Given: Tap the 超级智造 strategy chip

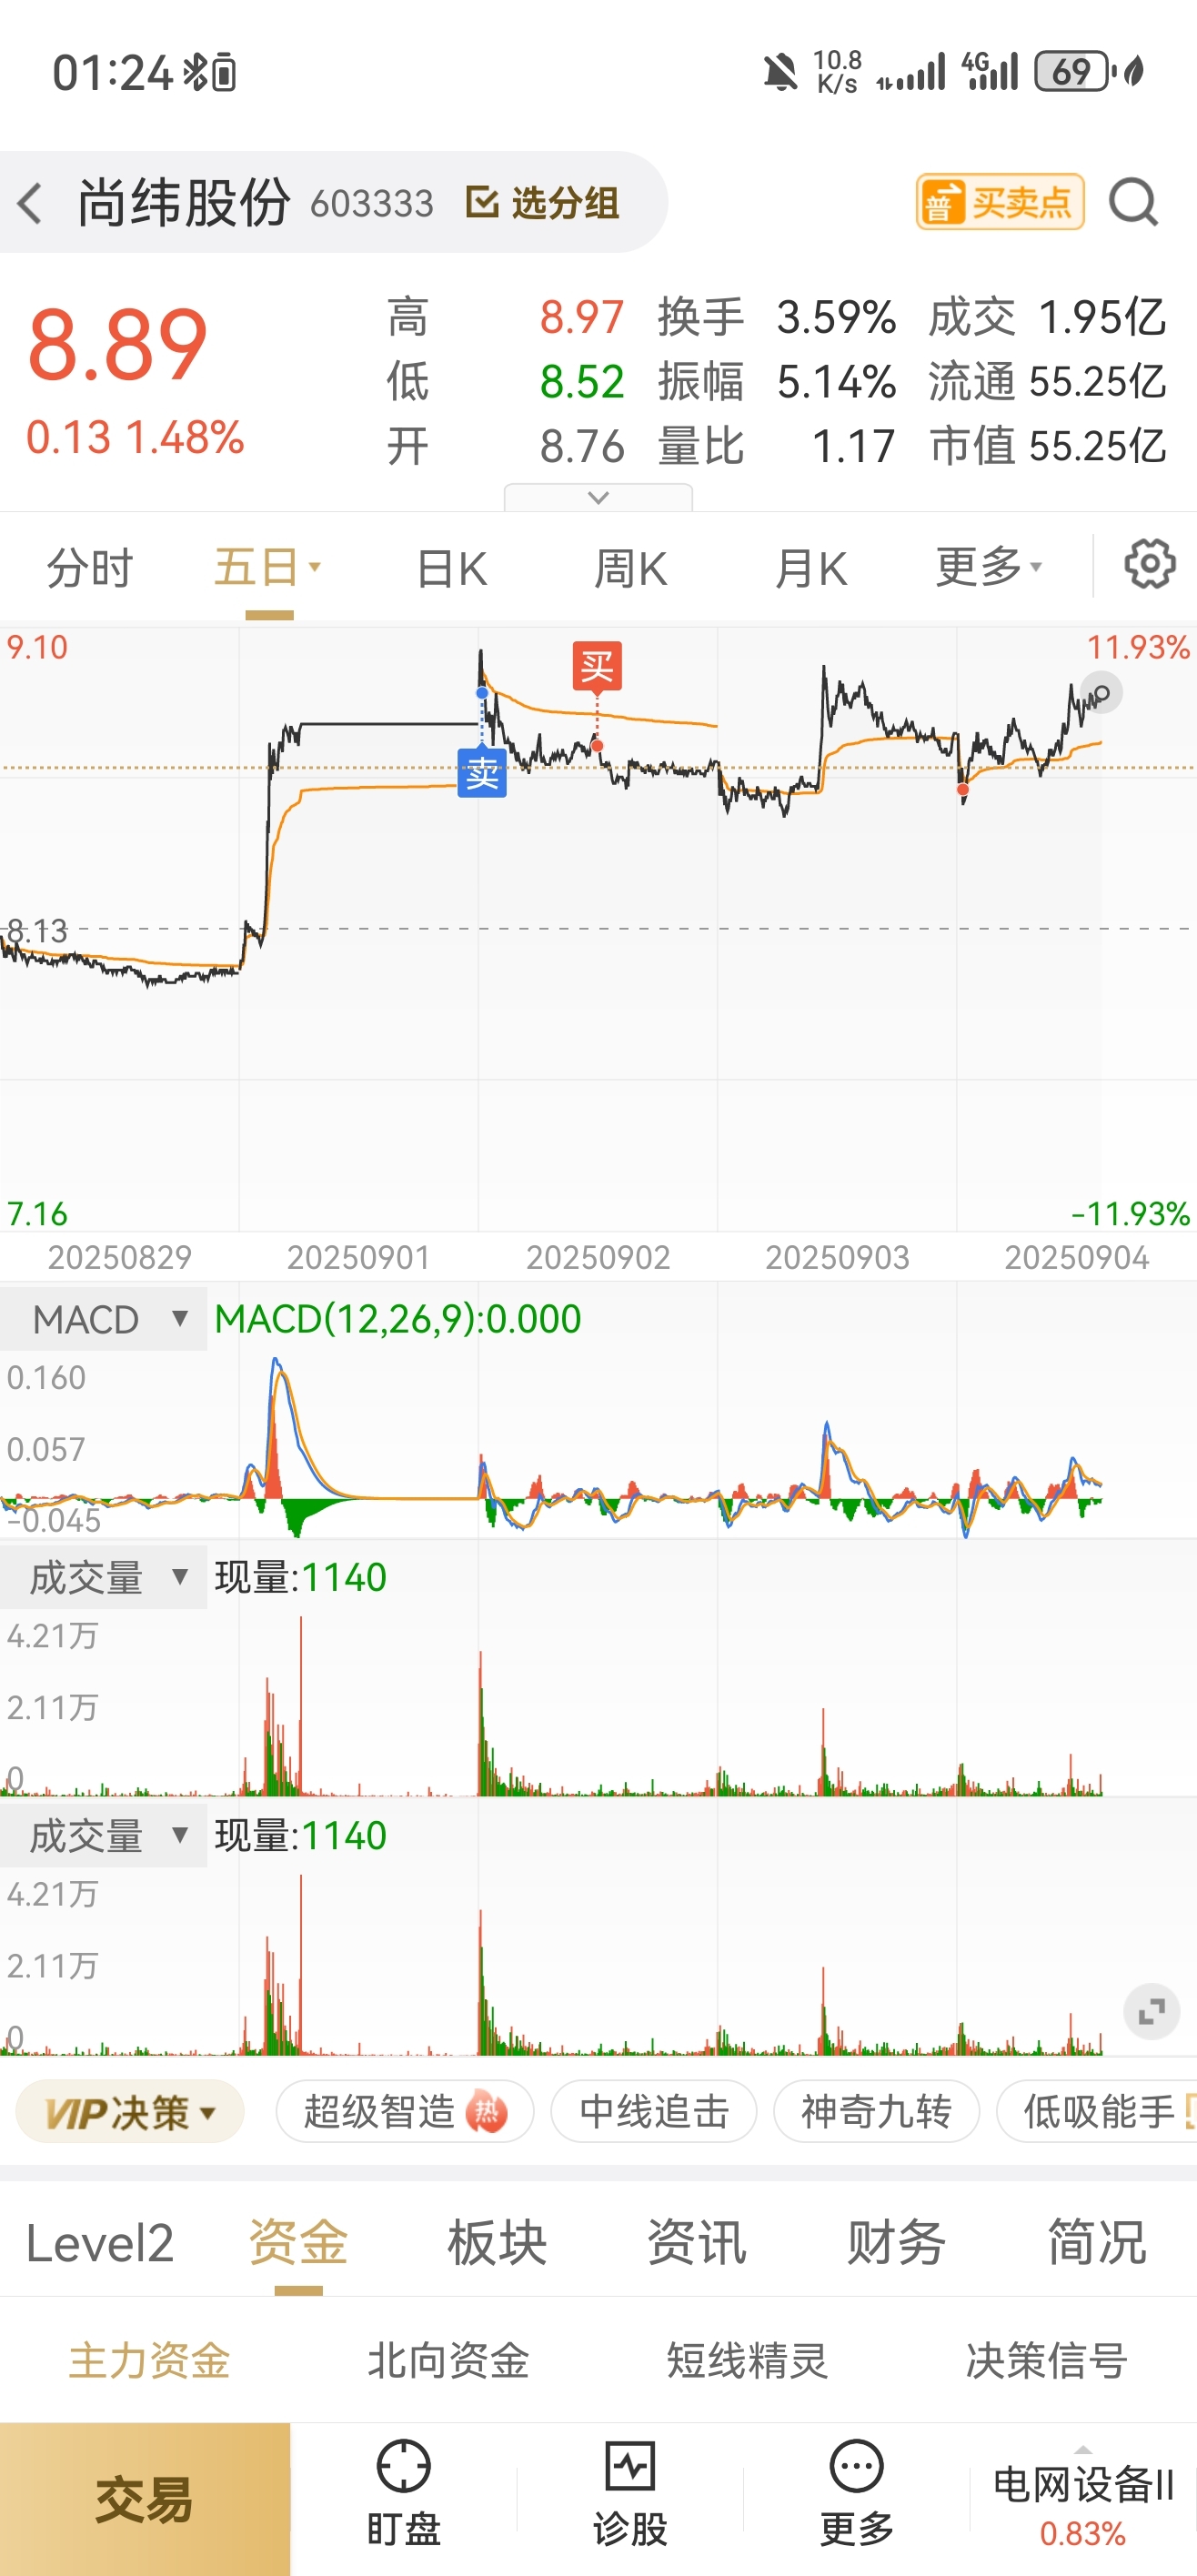Looking at the screenshot, I should tap(405, 2112).
